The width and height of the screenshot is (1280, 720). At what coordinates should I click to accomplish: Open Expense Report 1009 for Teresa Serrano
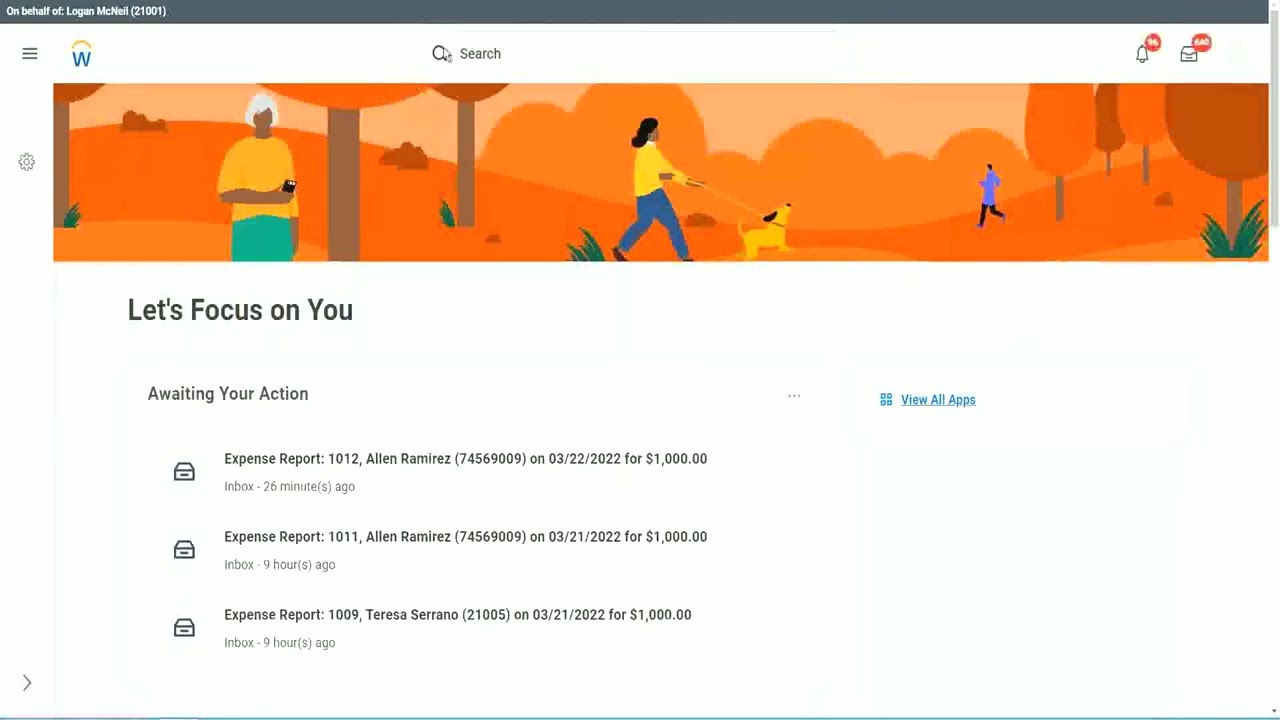(457, 615)
